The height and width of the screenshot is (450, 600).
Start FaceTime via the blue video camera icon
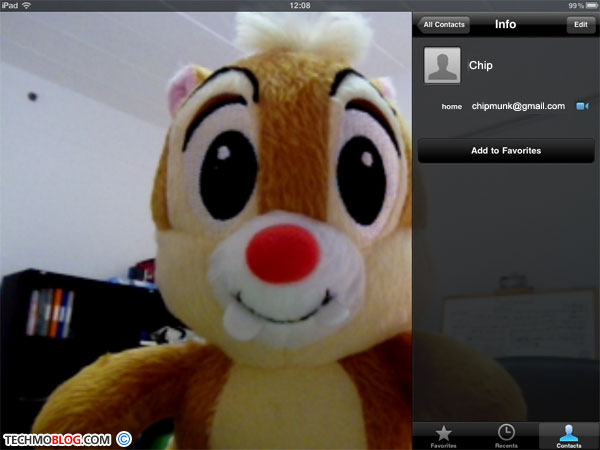(582, 106)
